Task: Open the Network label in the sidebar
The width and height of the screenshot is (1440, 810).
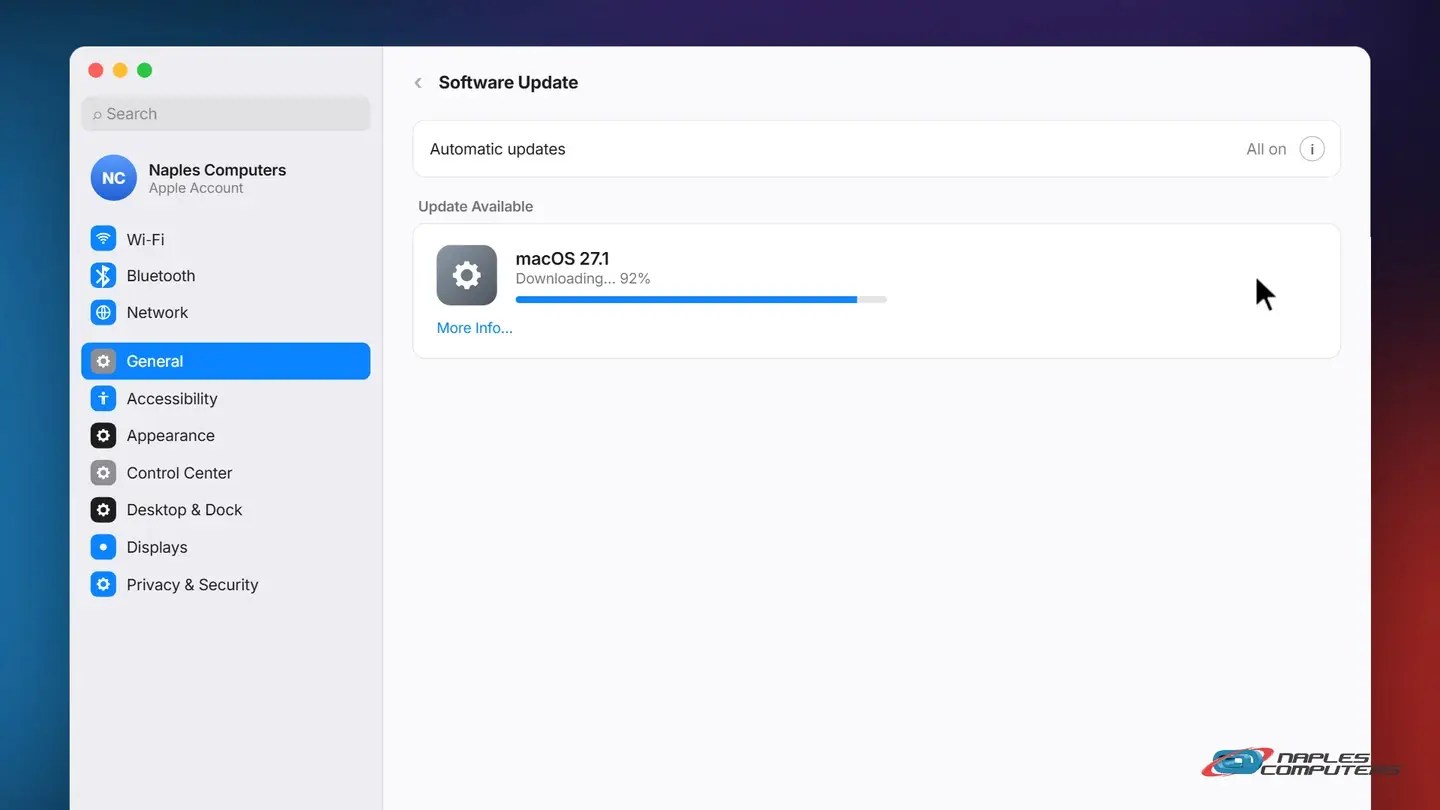Action: tap(157, 313)
